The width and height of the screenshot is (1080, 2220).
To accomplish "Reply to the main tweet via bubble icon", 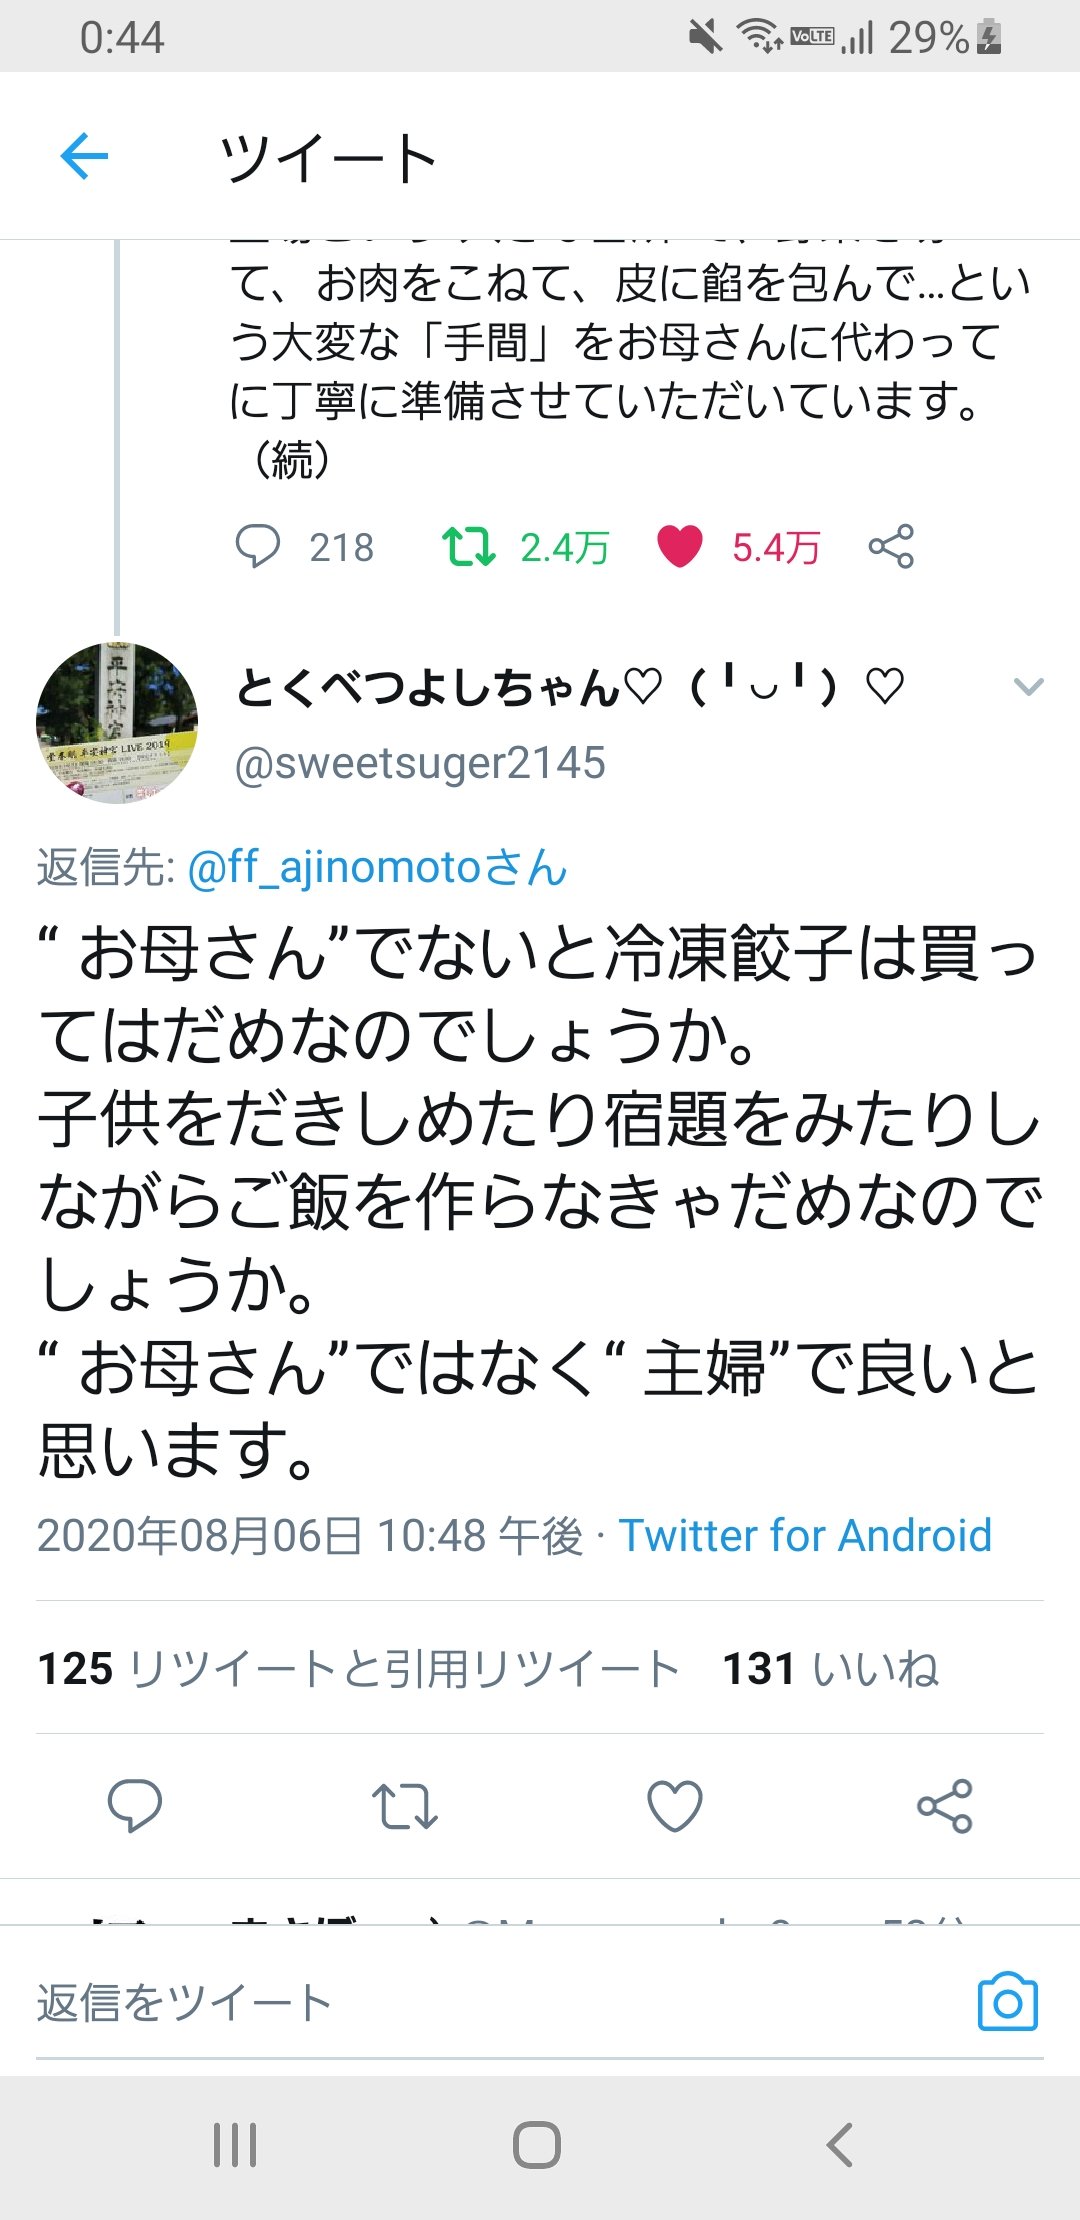I will 134,1806.
